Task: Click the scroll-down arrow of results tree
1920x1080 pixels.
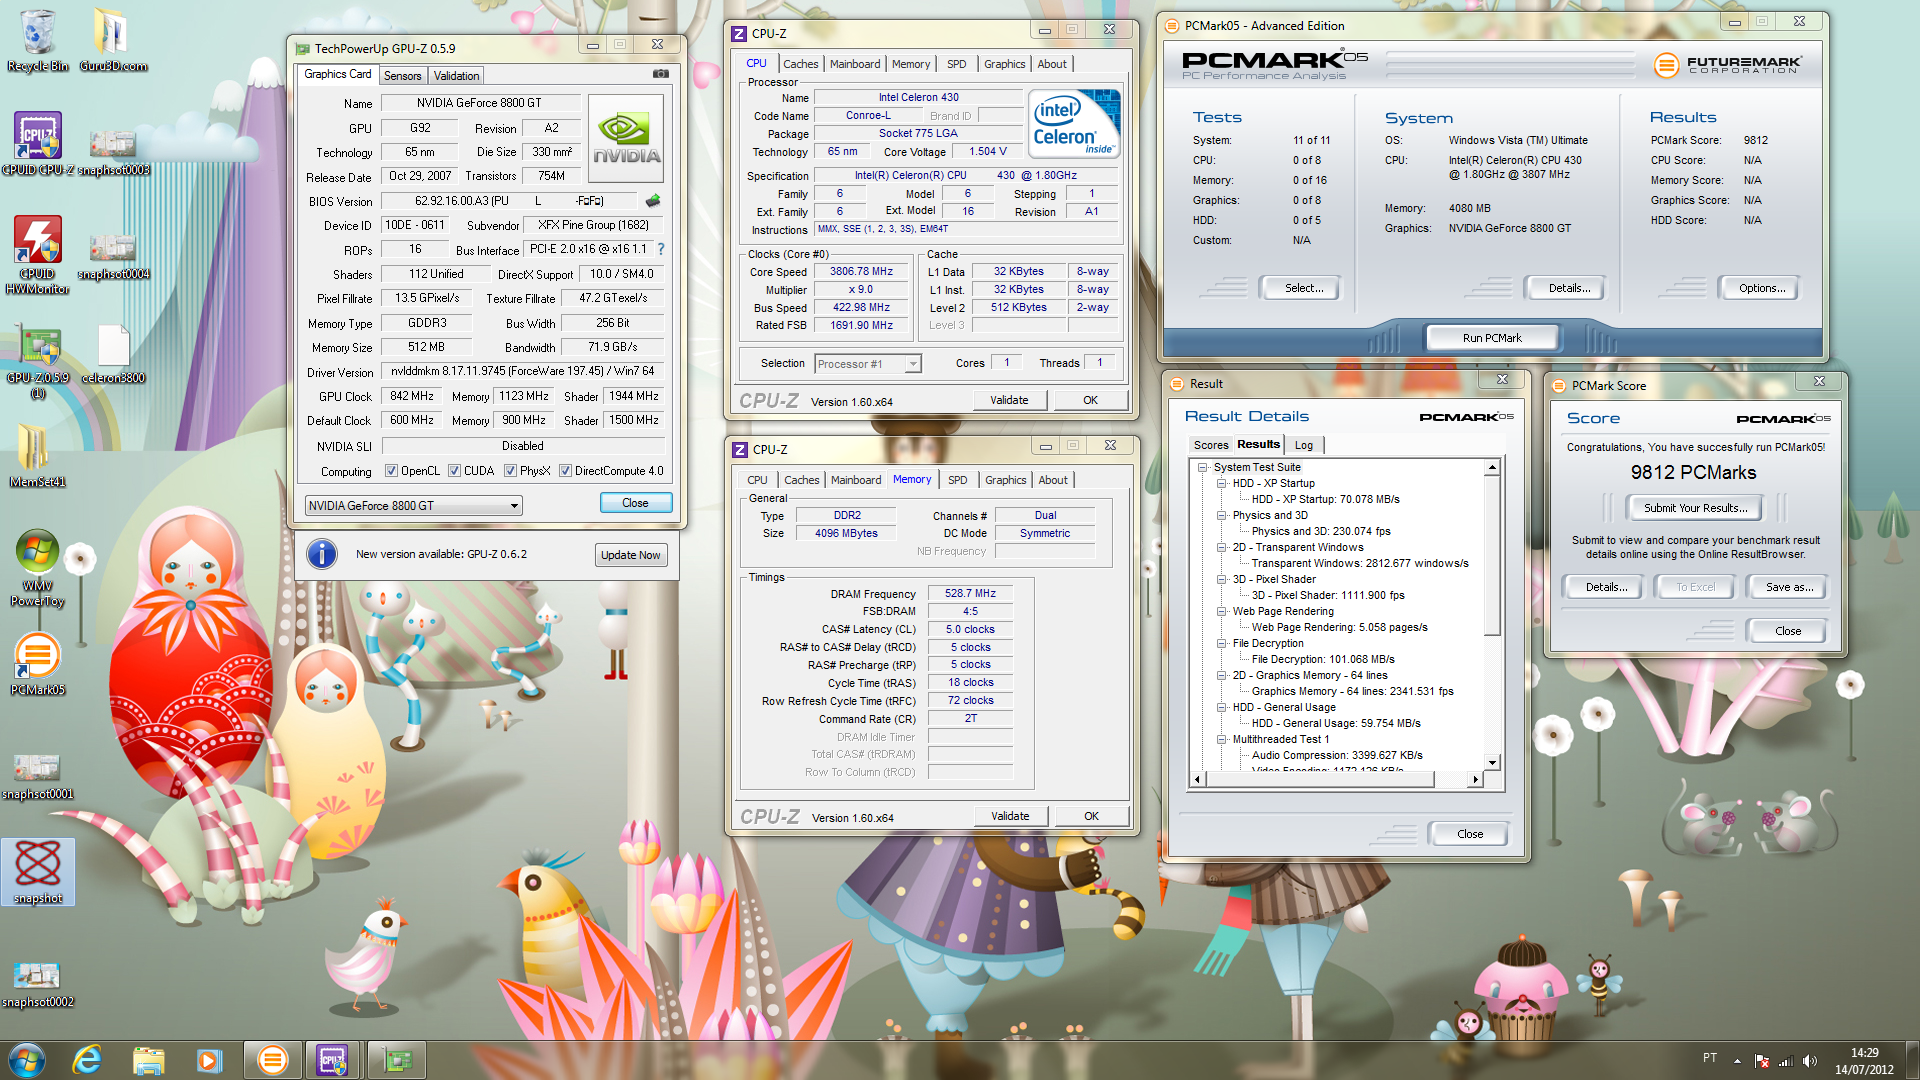Action: tap(1492, 763)
